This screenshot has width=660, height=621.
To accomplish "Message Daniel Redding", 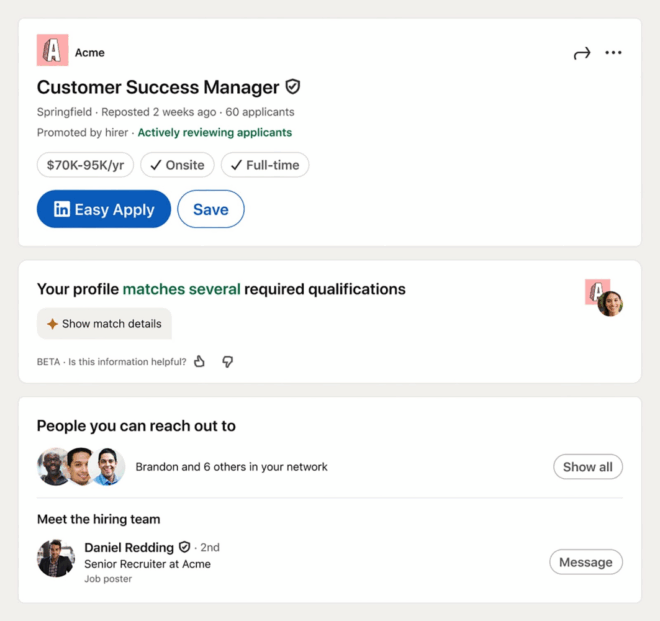I will (585, 562).
